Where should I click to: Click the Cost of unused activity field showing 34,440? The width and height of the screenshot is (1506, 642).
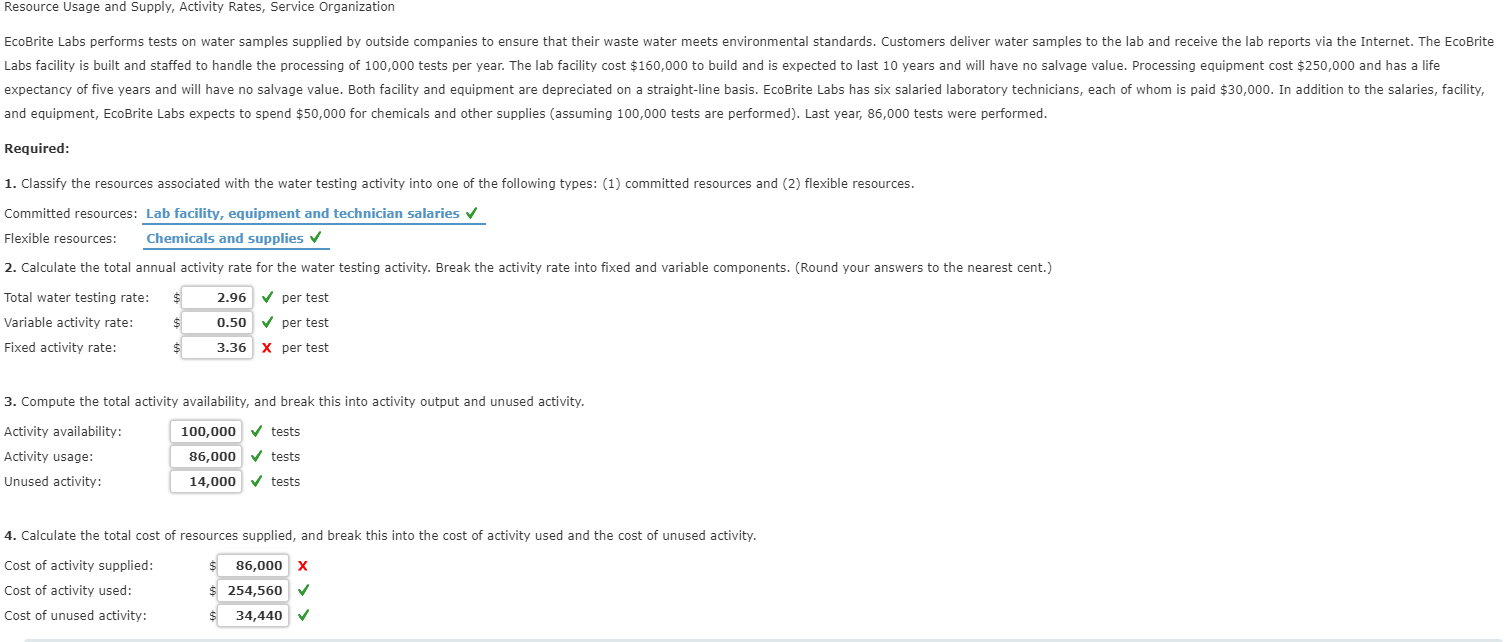point(253,615)
